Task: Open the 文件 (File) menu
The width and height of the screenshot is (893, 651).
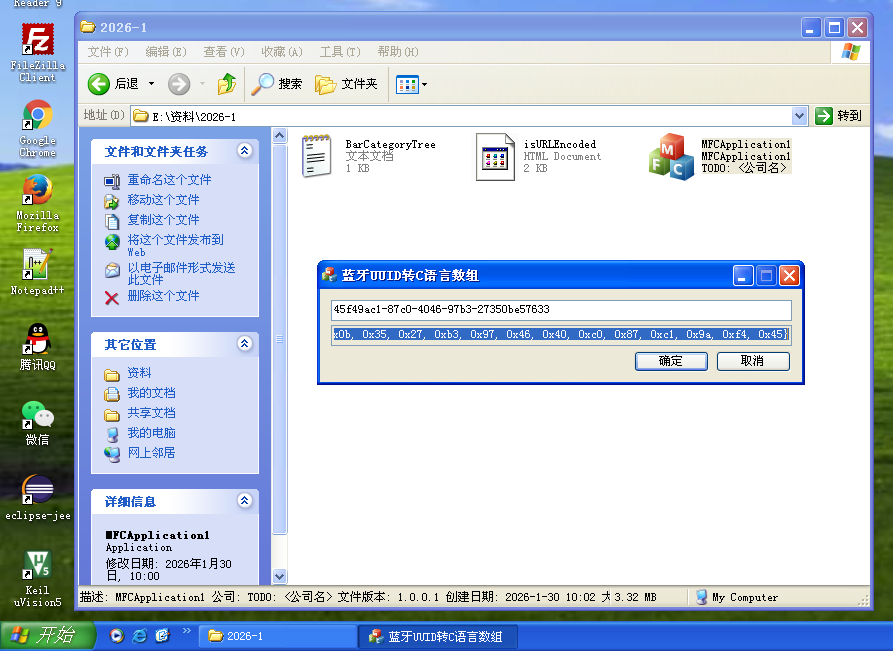Action: point(107,52)
